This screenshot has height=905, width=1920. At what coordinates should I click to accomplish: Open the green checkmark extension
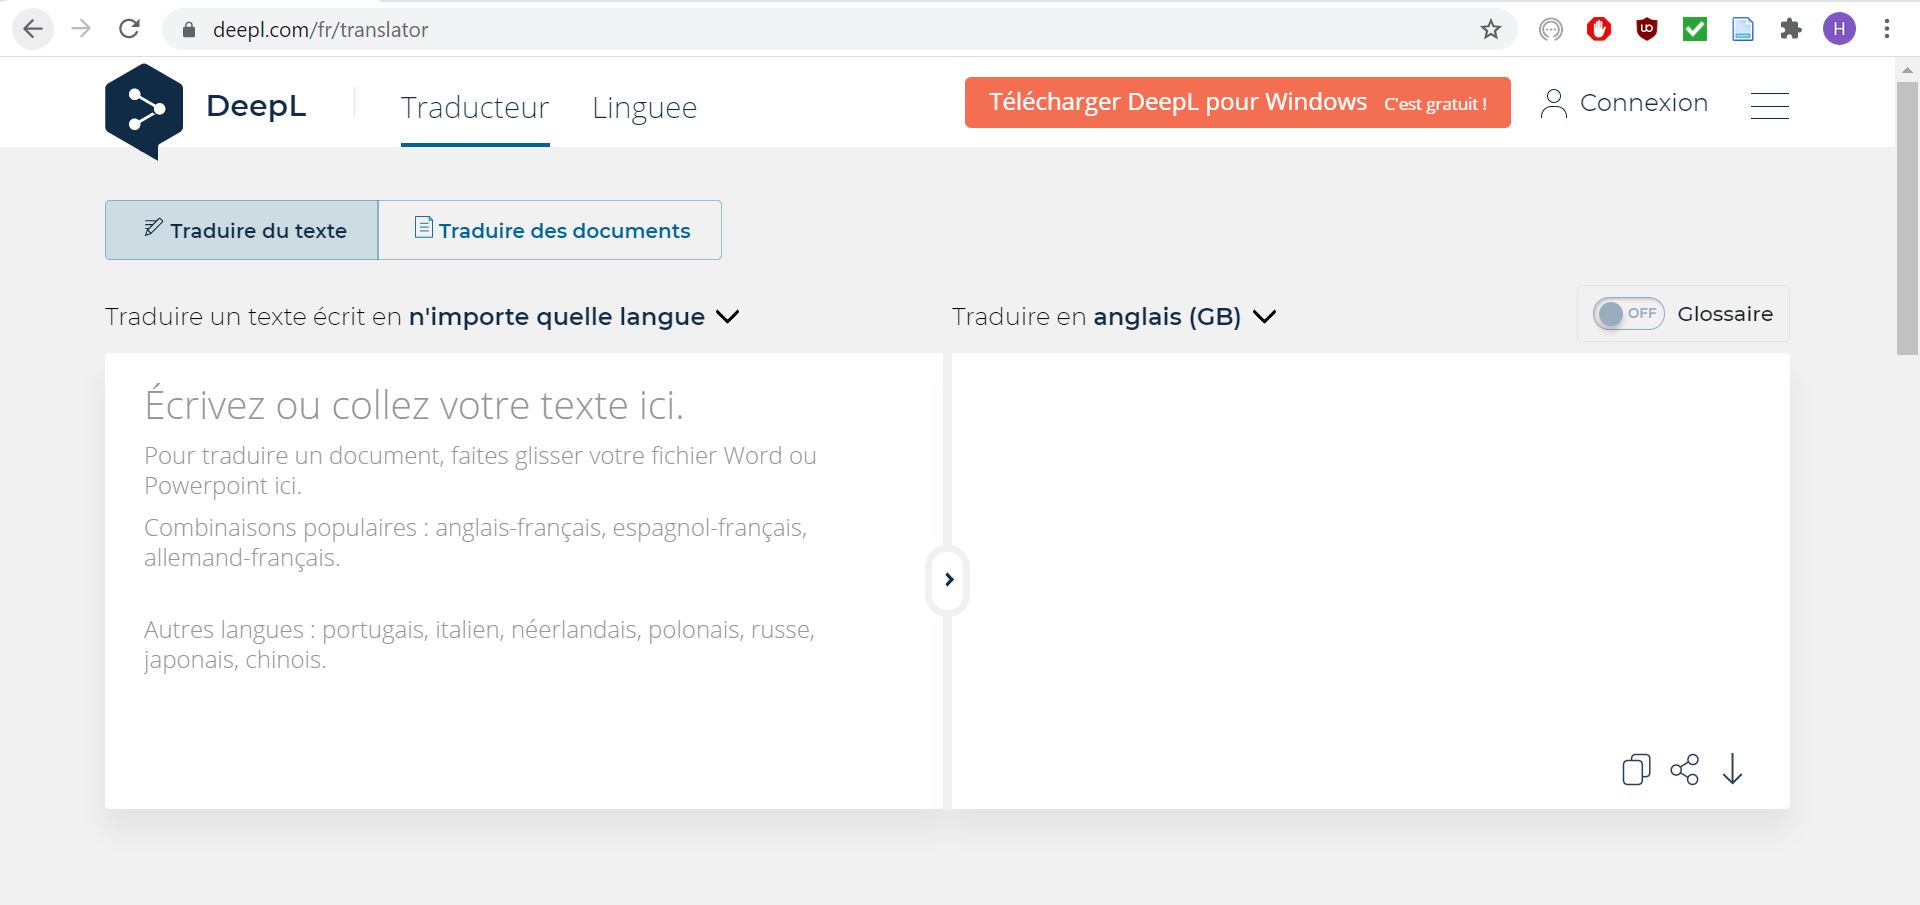(x=1695, y=29)
